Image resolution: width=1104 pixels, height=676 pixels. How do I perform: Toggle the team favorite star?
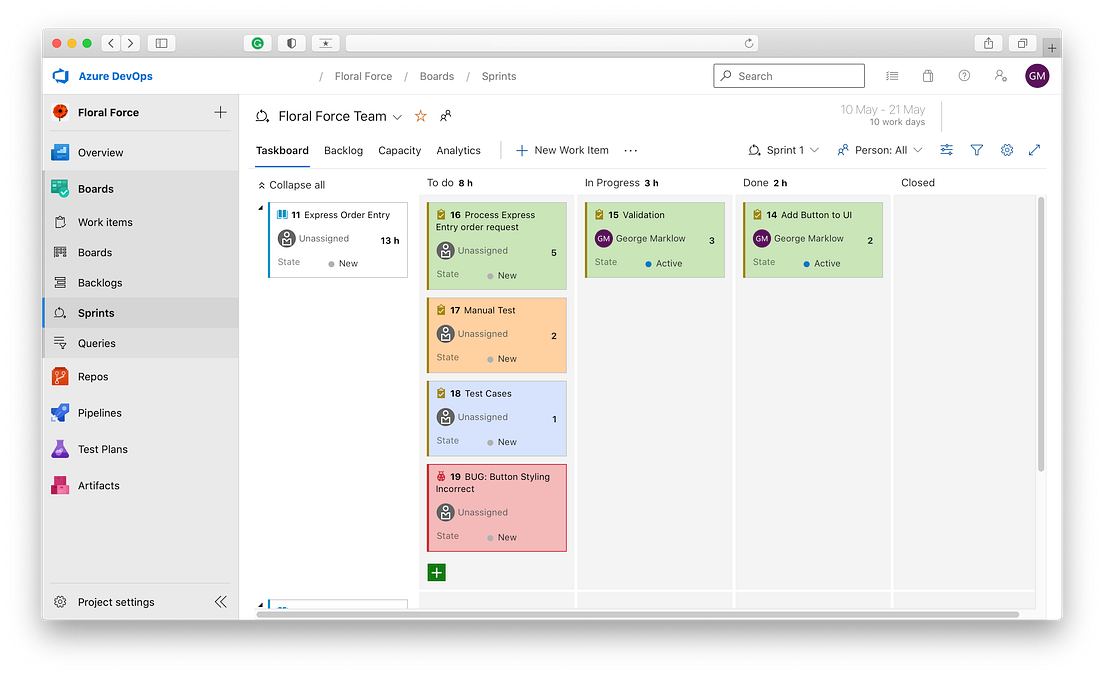pyautogui.click(x=420, y=116)
